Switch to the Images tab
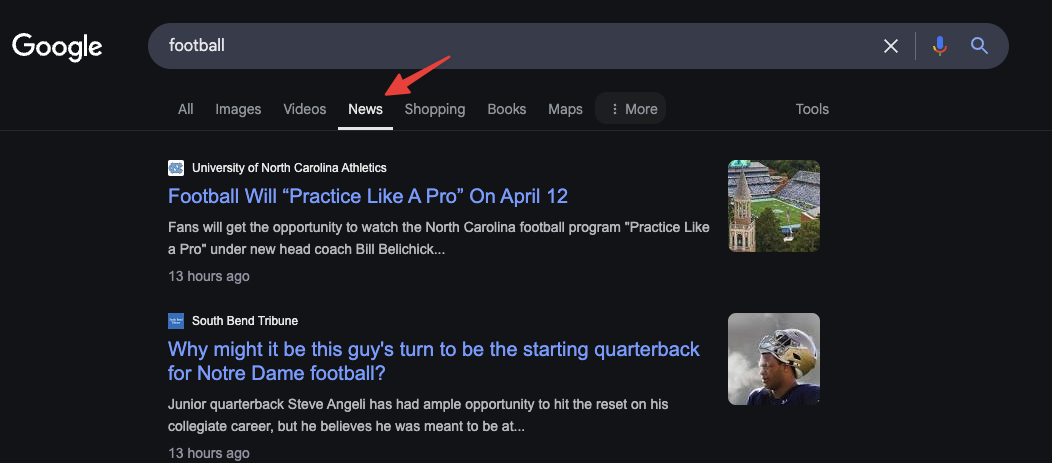Viewport: 1052px width, 463px height. (238, 109)
